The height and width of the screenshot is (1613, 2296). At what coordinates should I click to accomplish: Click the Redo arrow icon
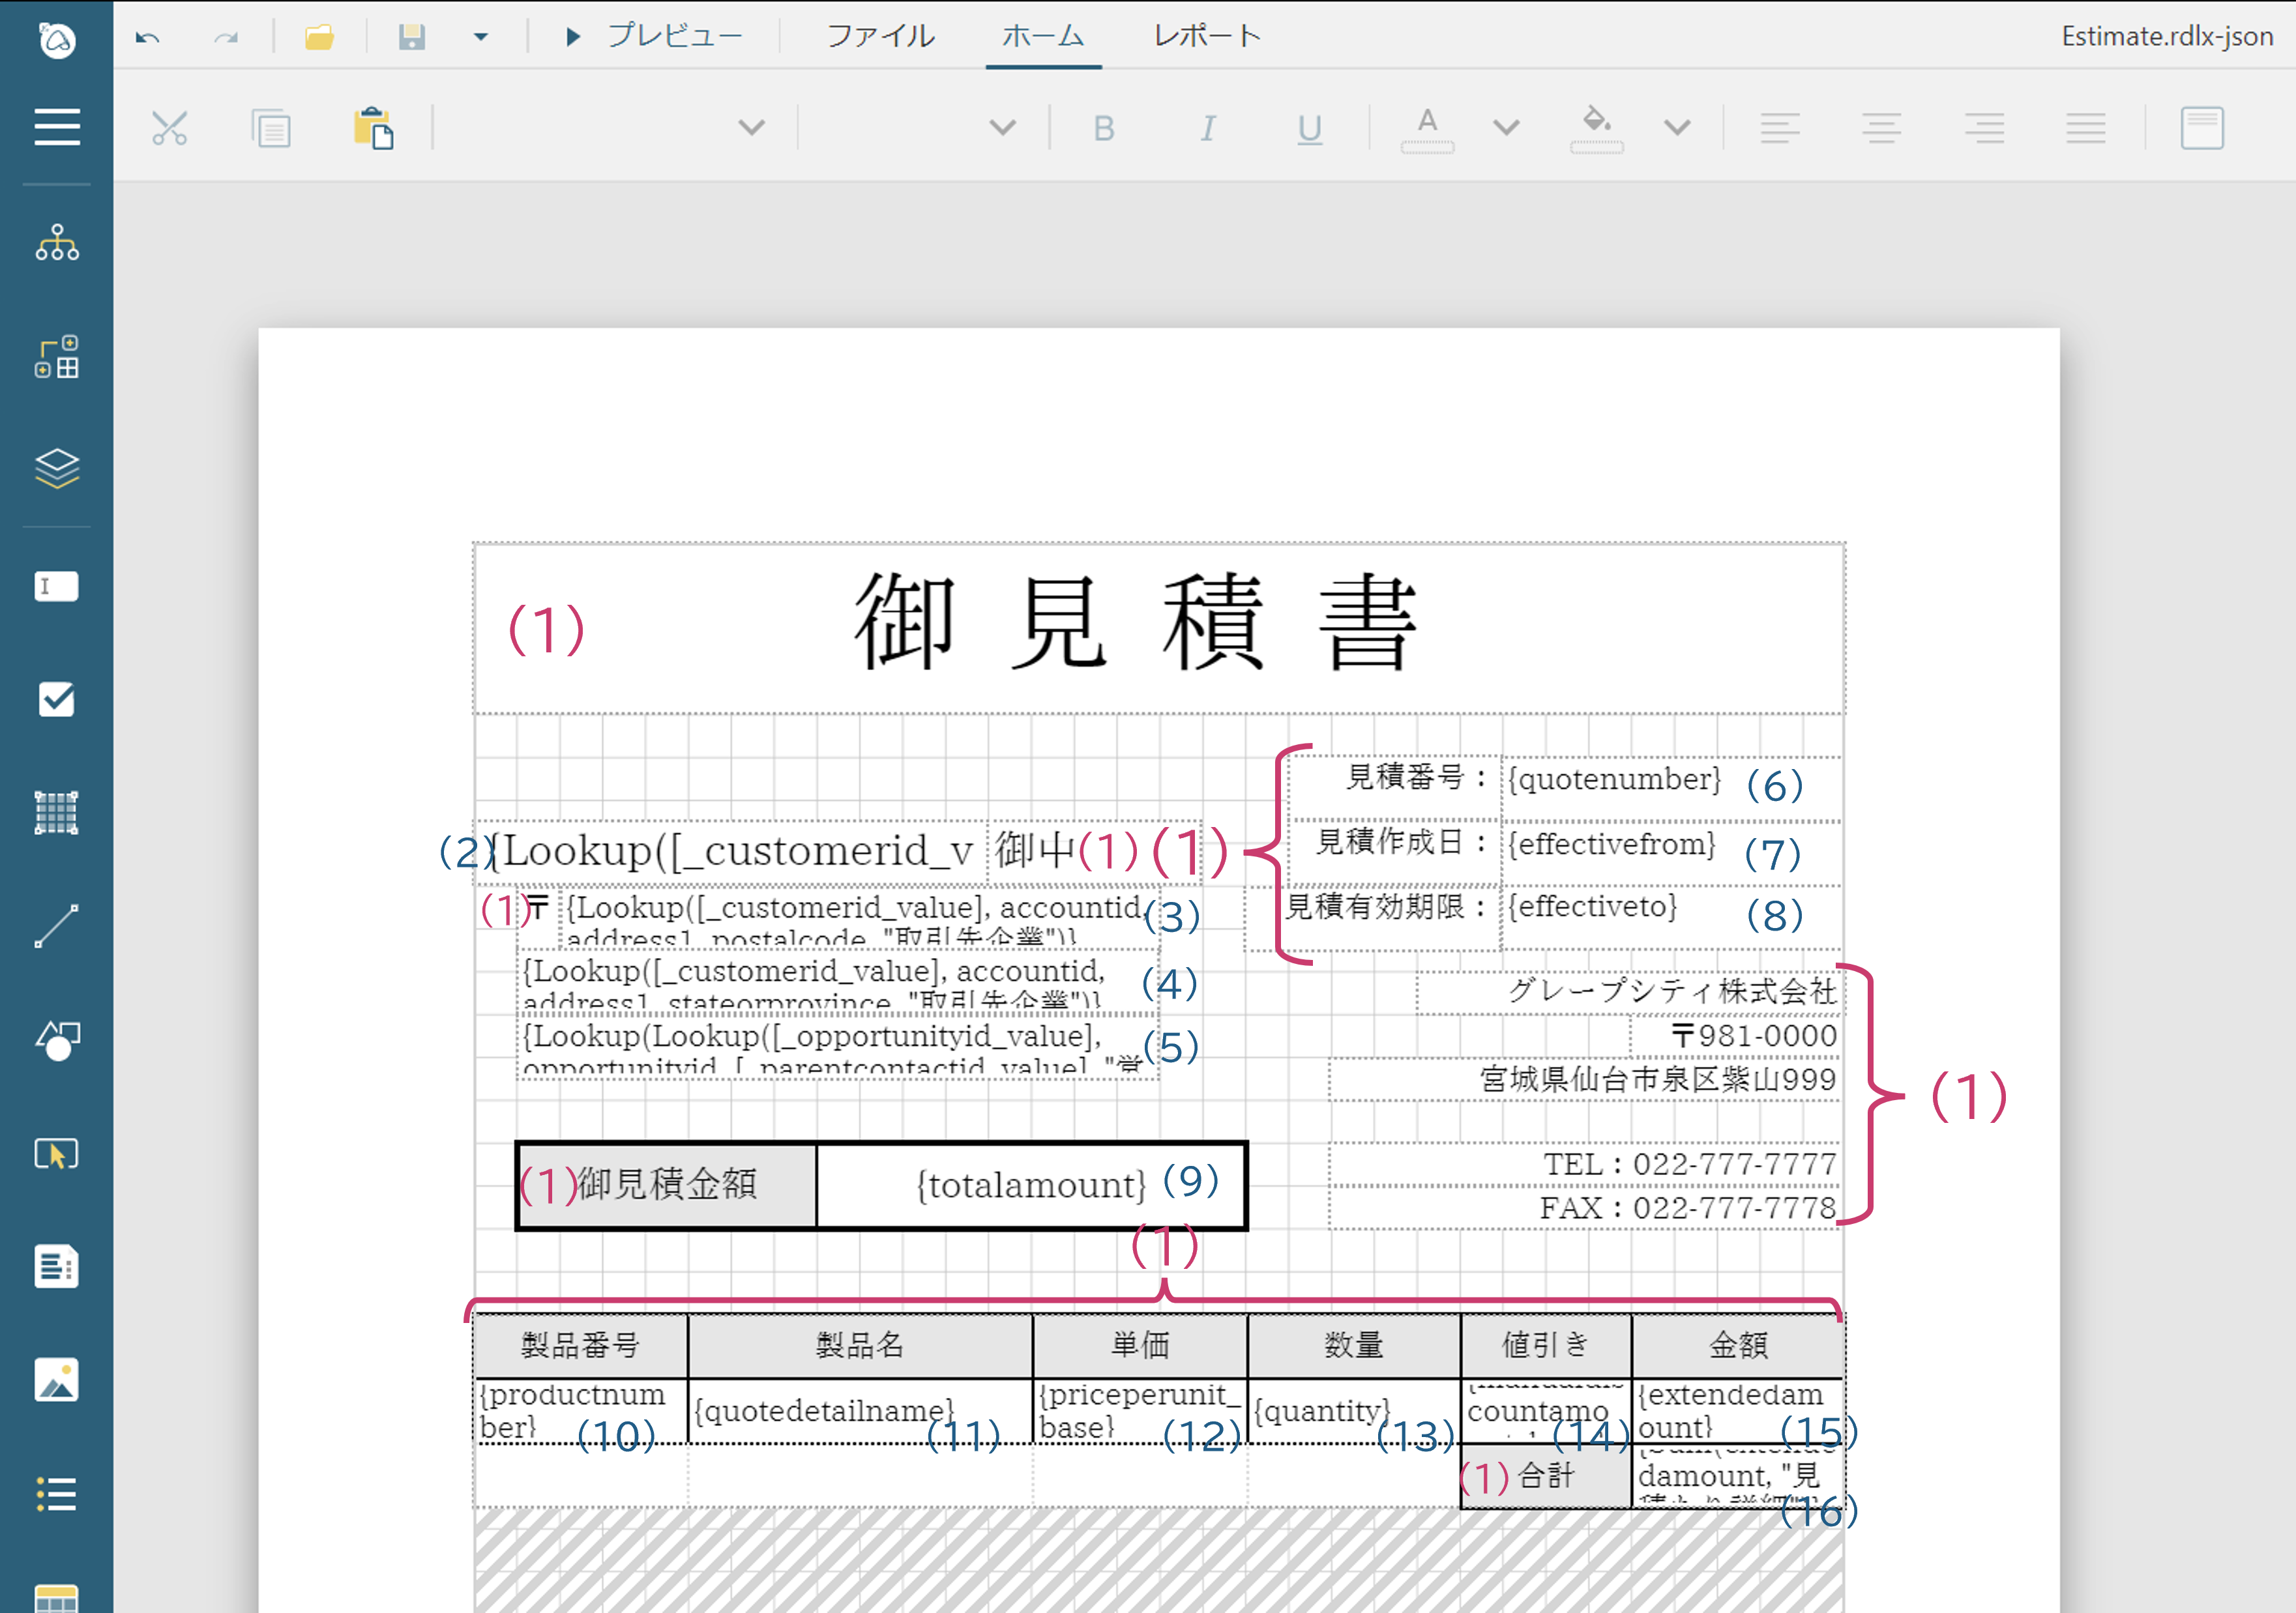tap(226, 37)
